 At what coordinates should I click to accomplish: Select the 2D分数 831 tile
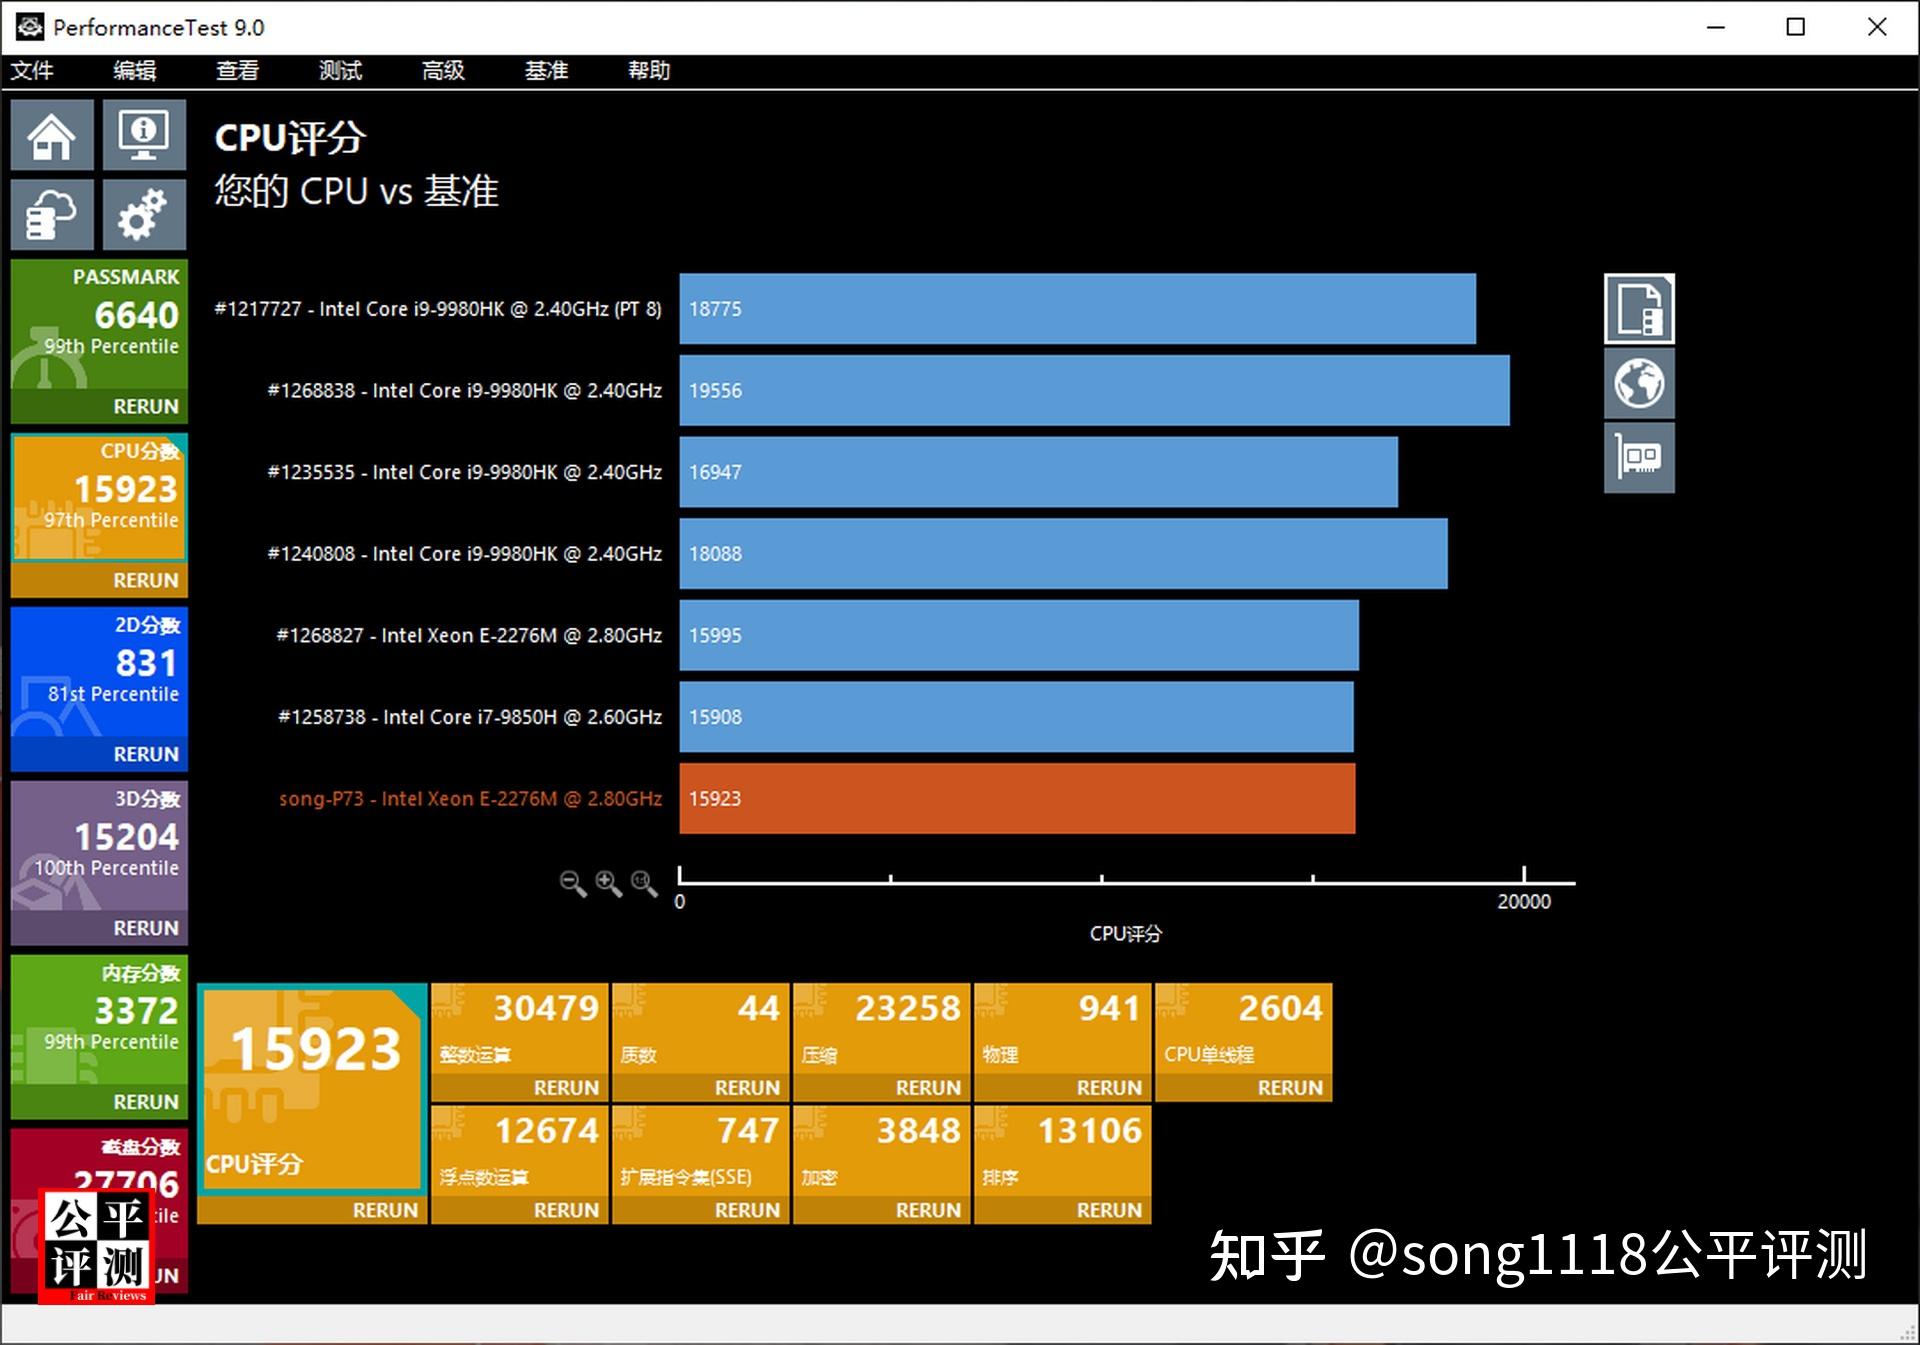99,672
